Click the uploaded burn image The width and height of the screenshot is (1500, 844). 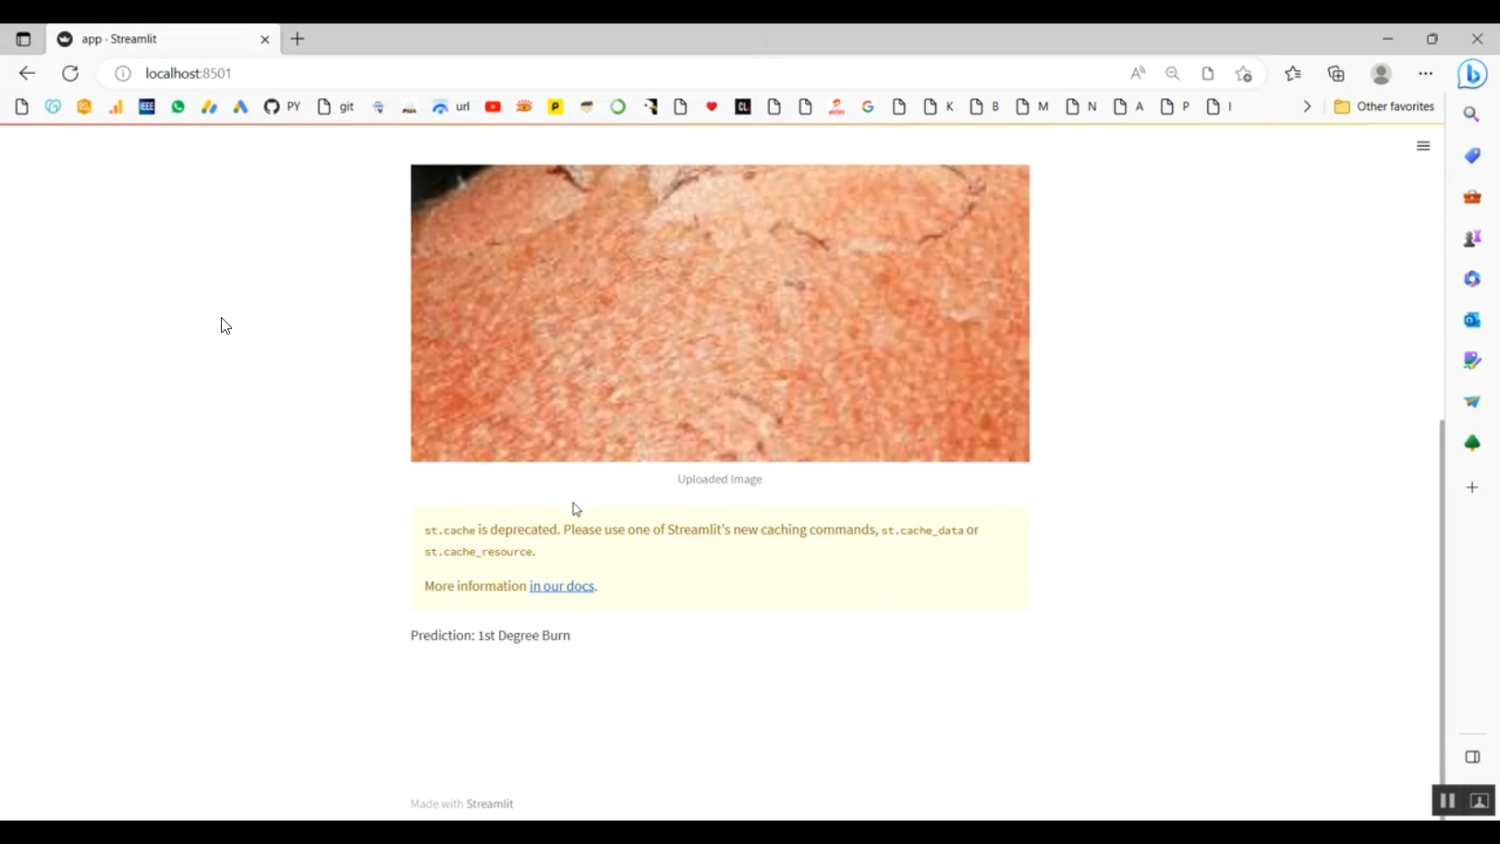pyautogui.click(x=719, y=313)
